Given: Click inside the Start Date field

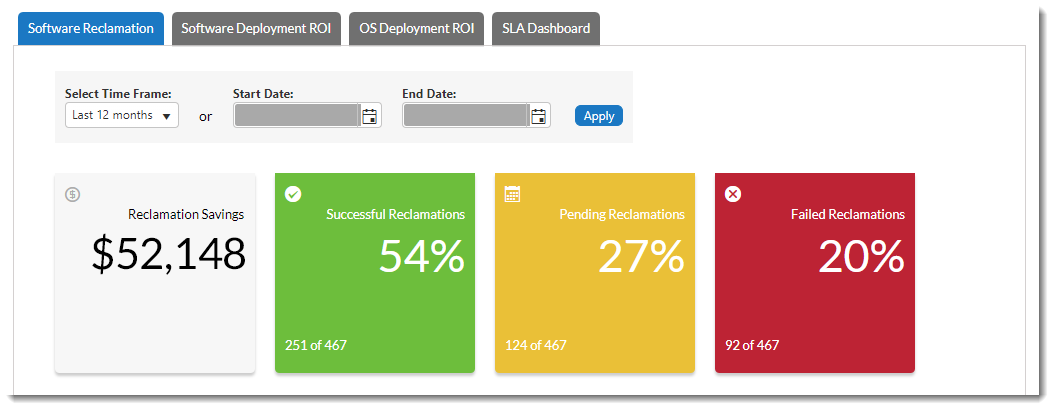Looking at the screenshot, I should point(296,116).
